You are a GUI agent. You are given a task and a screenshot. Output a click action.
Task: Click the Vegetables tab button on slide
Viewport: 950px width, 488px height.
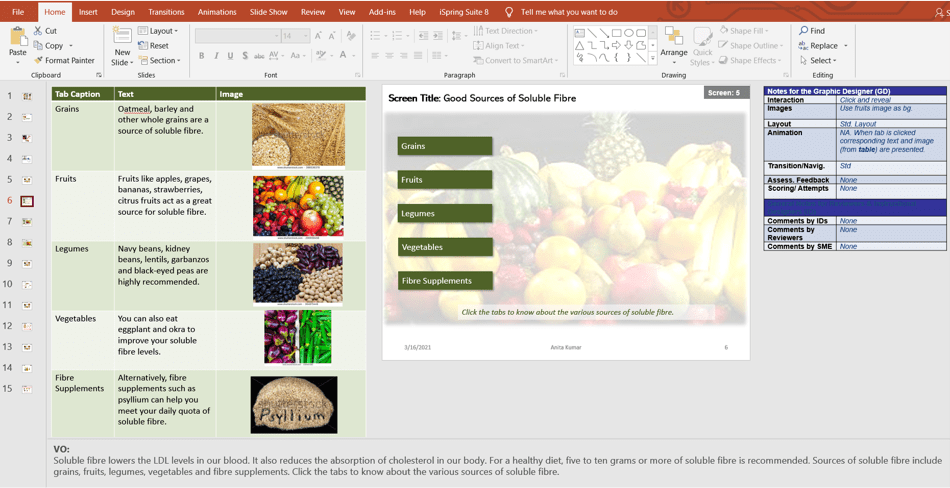coord(445,247)
